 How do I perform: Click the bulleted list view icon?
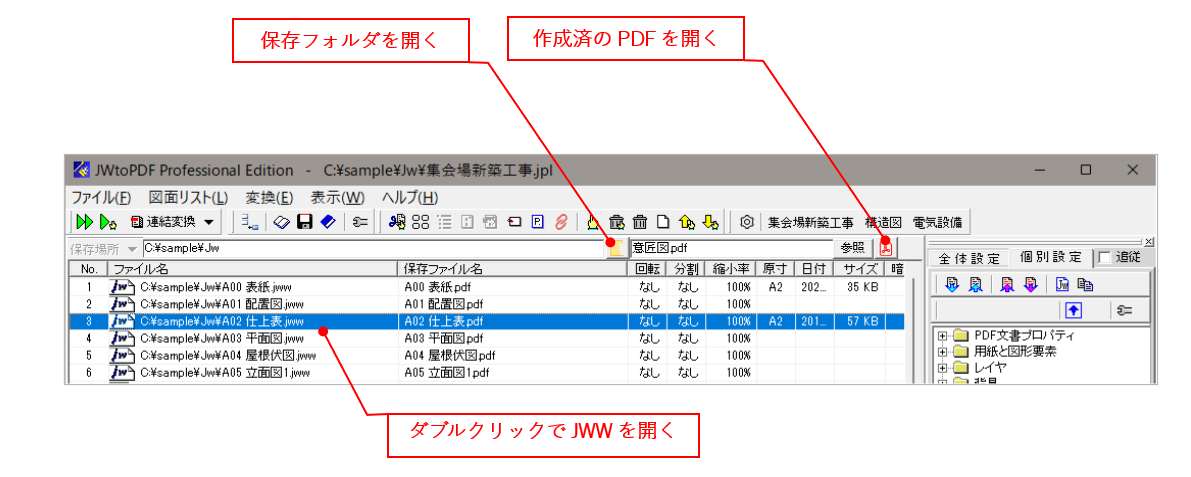pos(444,222)
